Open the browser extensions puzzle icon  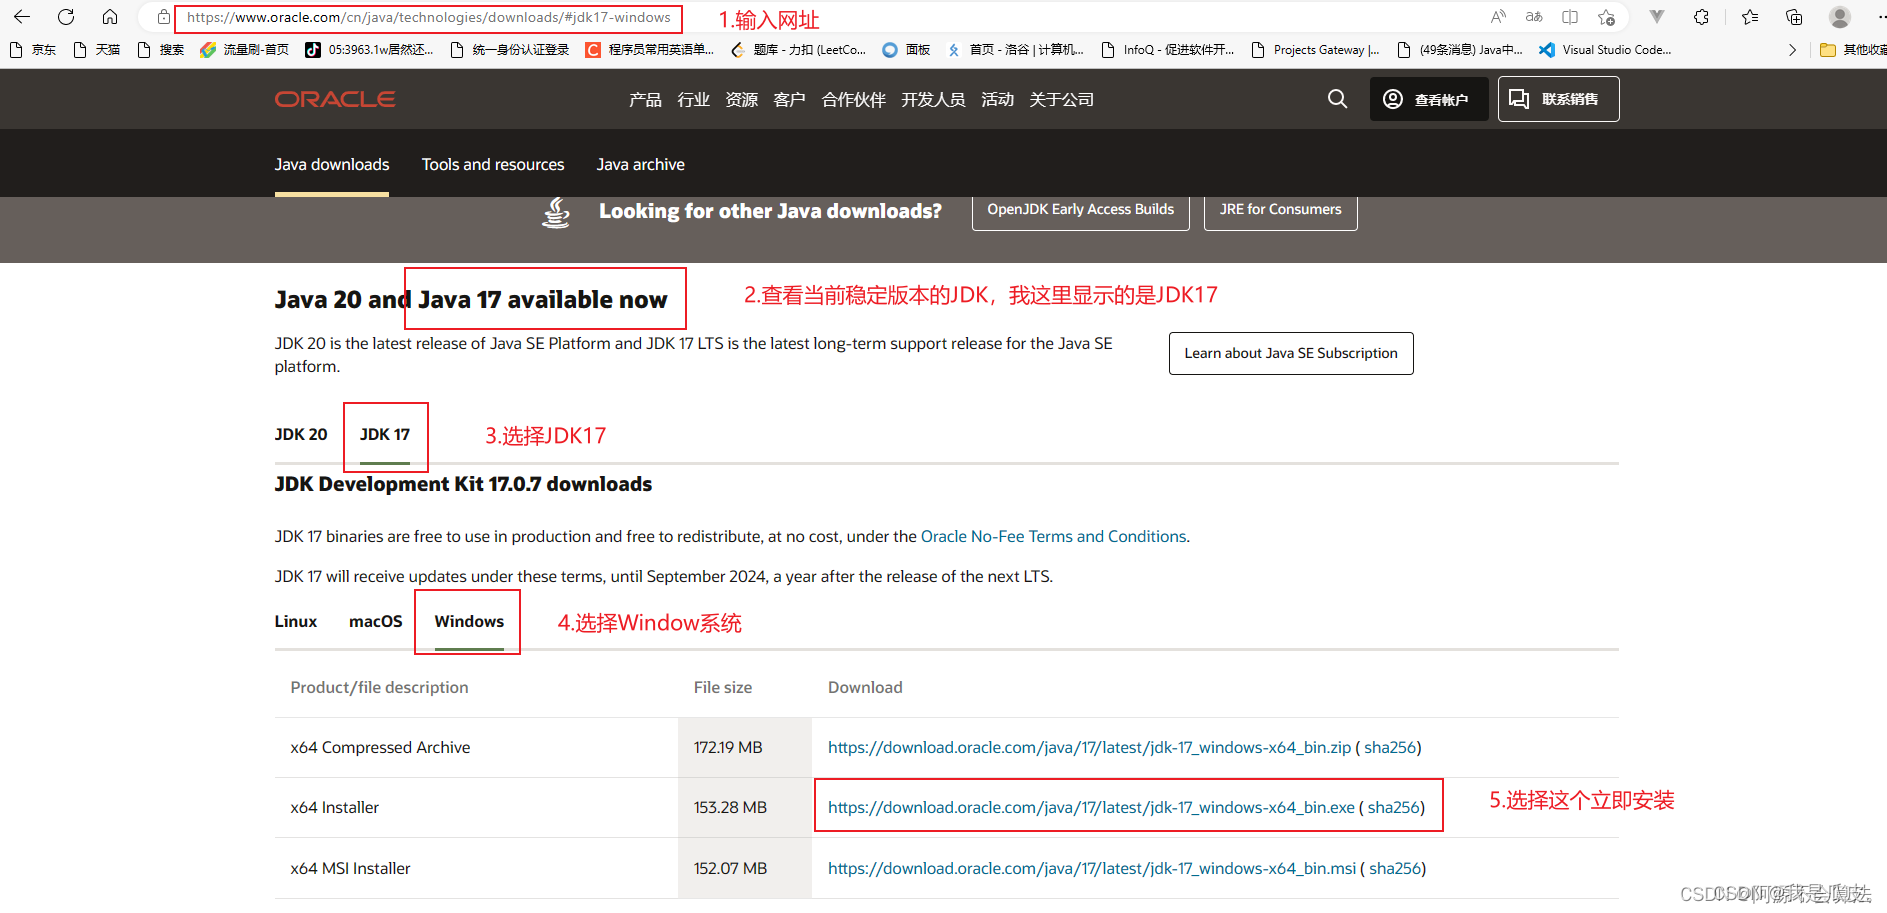1701,17
